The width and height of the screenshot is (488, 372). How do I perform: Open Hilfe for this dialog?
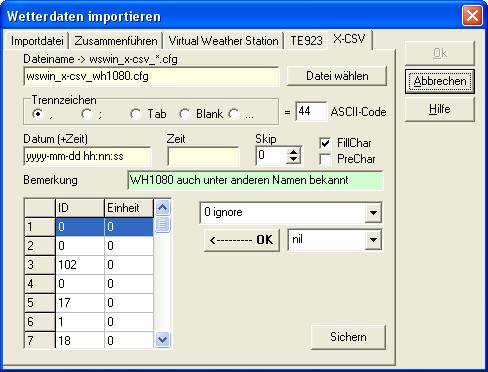(x=440, y=109)
